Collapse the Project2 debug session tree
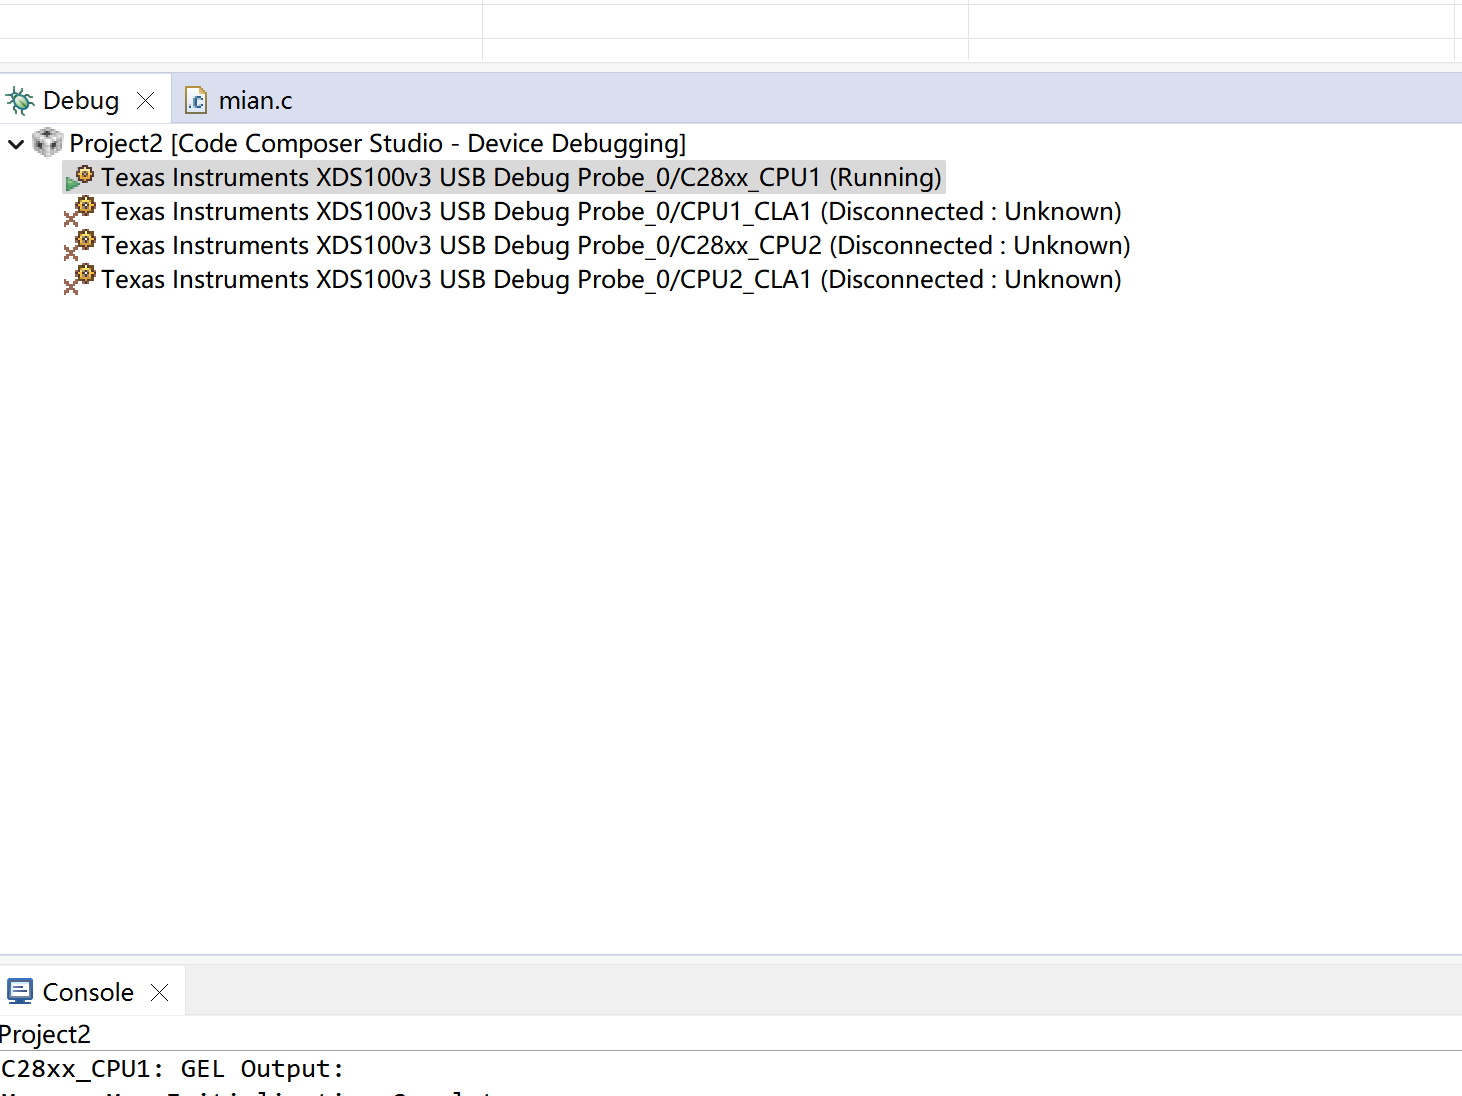Screen dimensions: 1462x1096 tap(15, 143)
